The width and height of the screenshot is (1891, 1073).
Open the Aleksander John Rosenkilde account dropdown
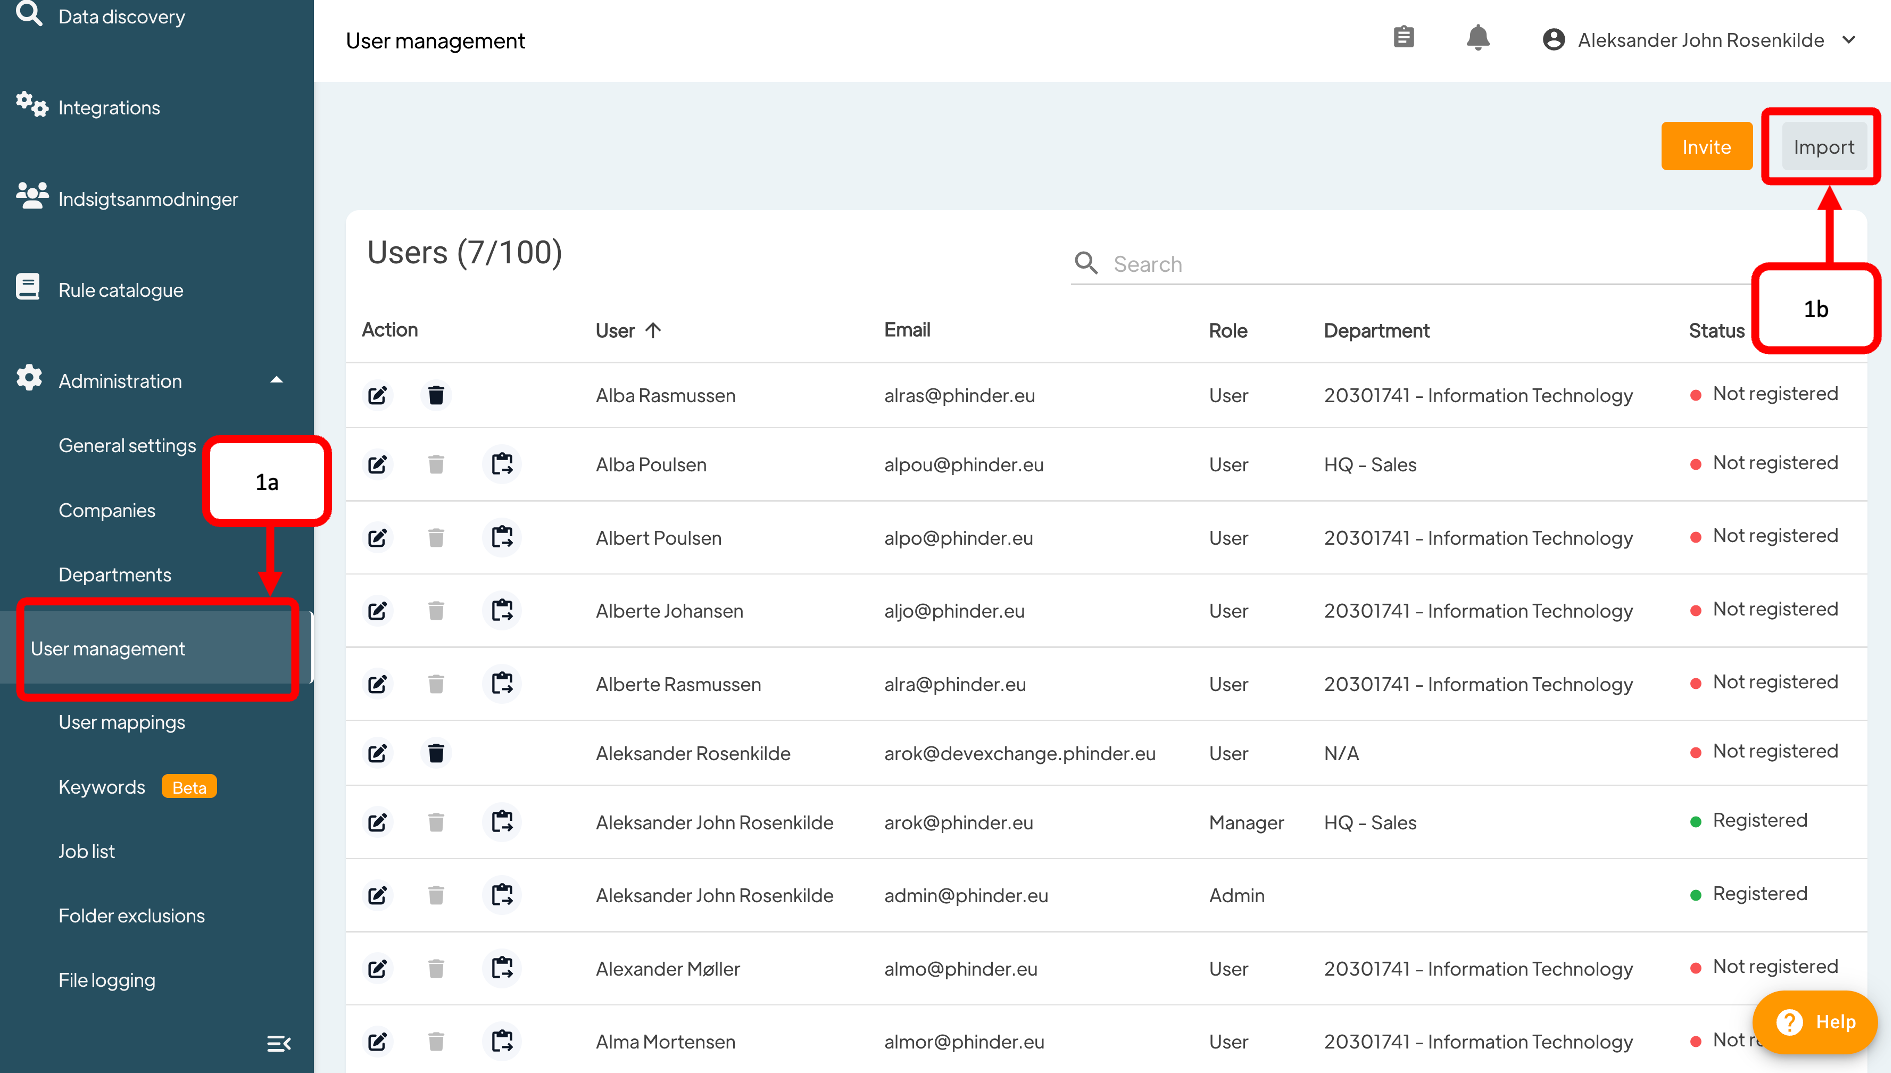(1700, 40)
